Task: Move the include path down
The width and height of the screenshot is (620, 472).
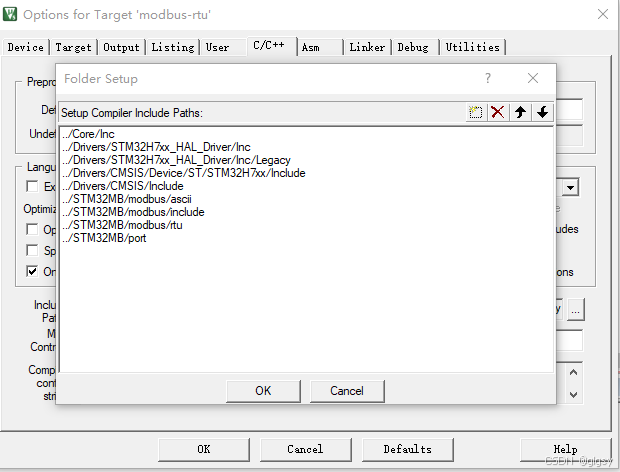Action: pyautogui.click(x=542, y=112)
